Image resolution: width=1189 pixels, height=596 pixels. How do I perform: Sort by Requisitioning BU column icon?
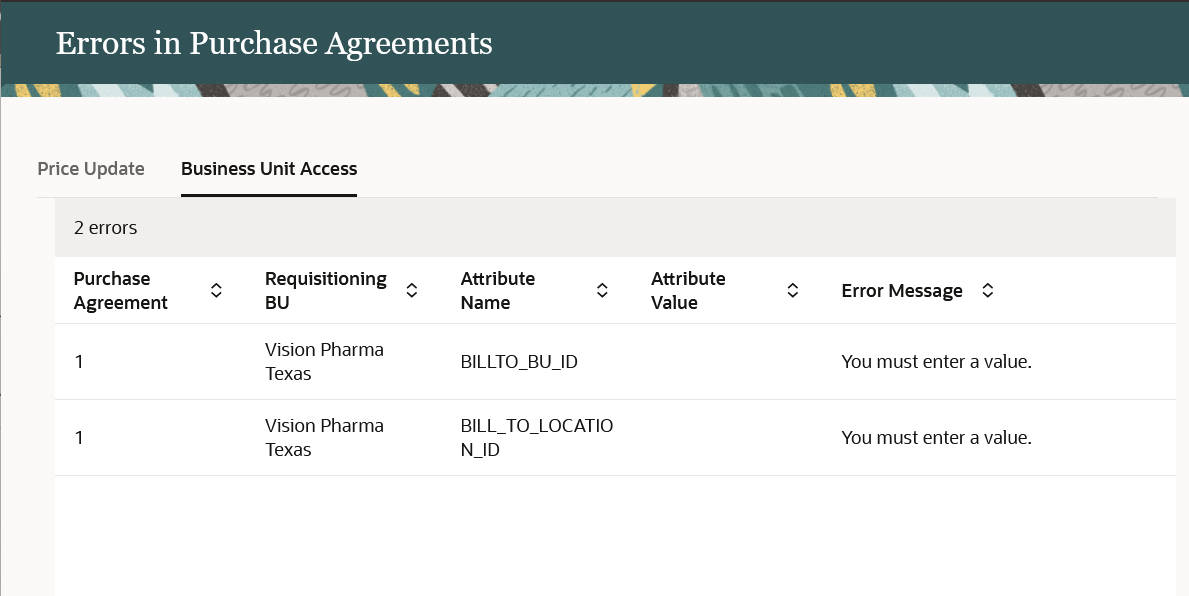411,291
